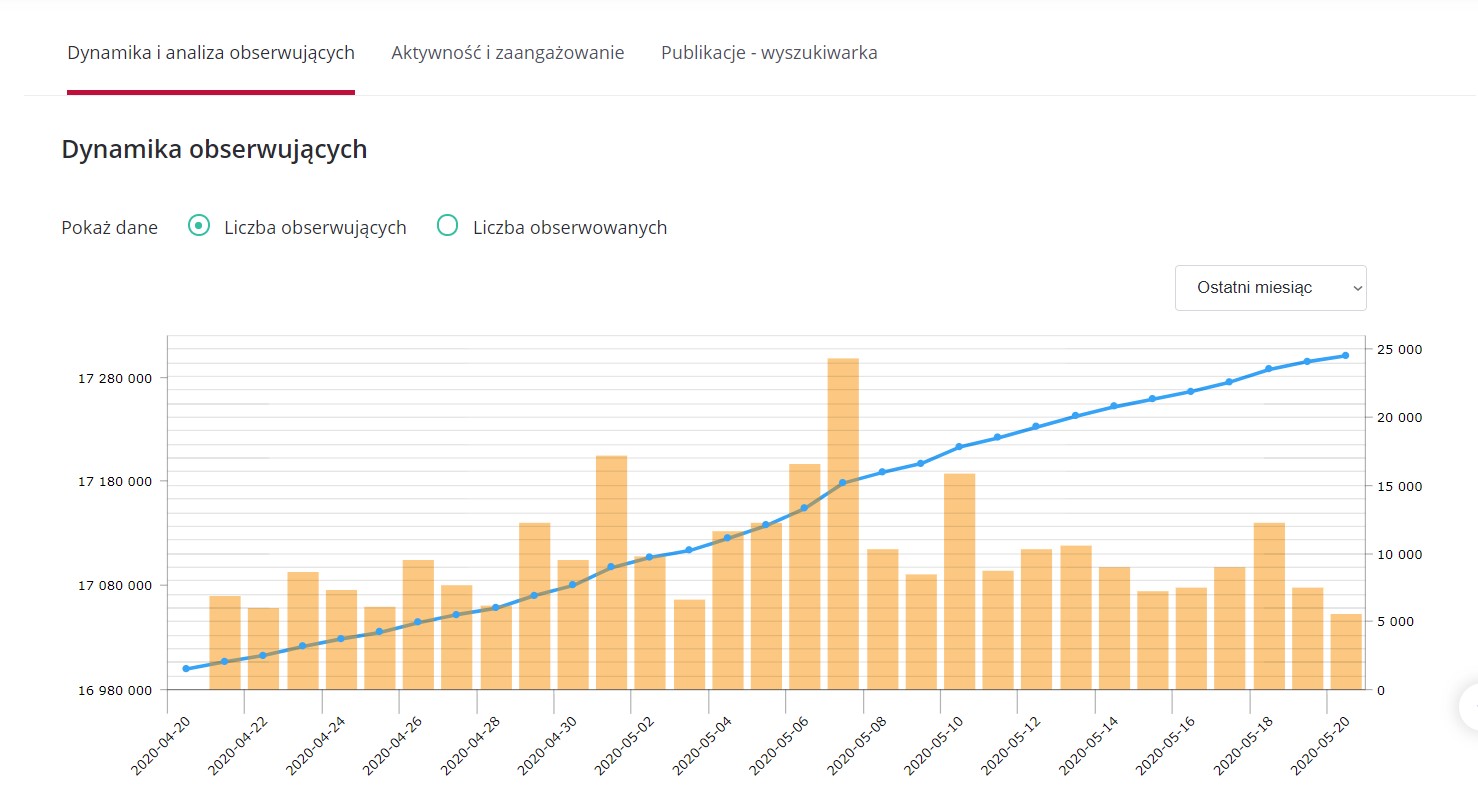The width and height of the screenshot is (1478, 803).
Task: Go to Publikacje - wyszukiwarka tab
Action: tap(769, 53)
